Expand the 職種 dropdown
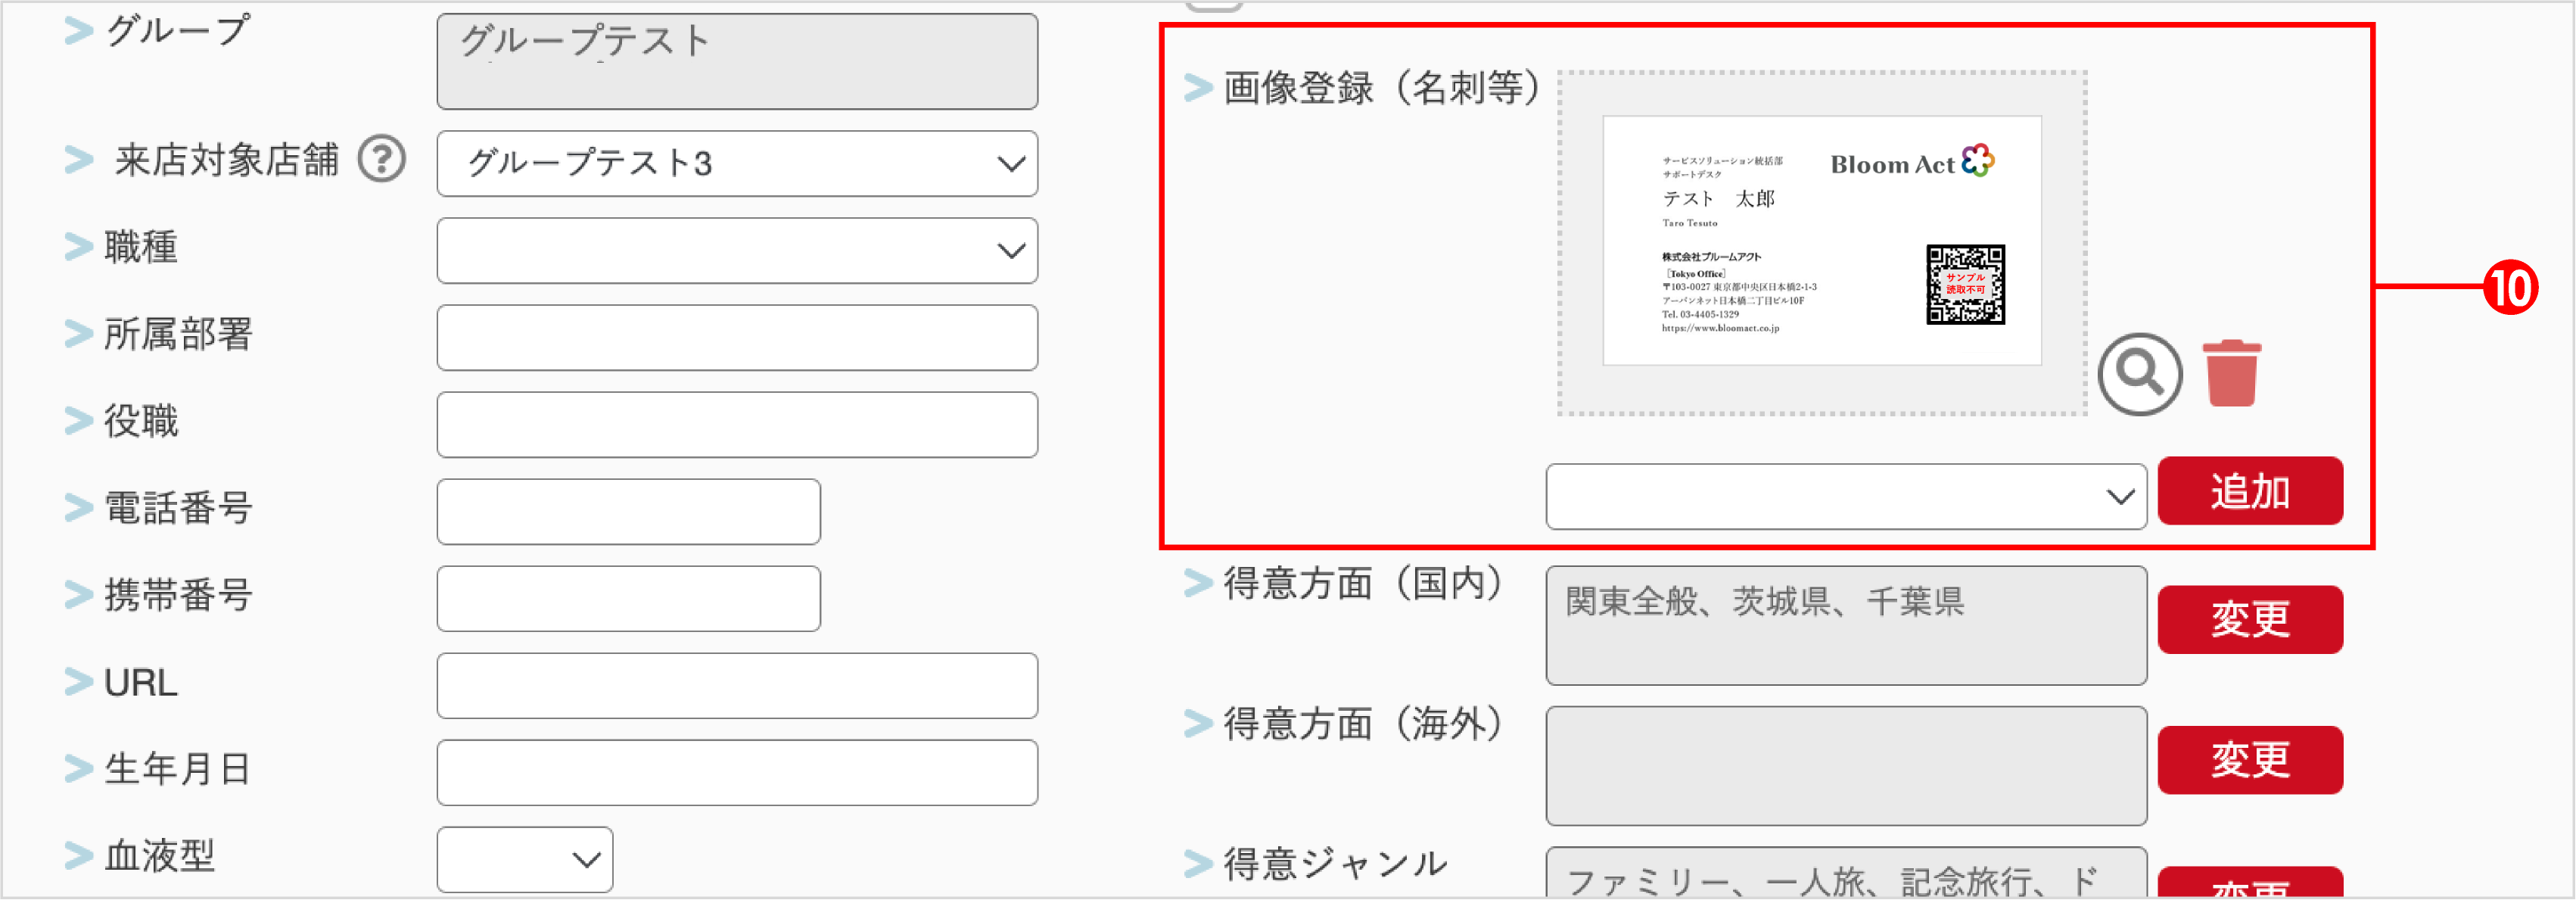The height and width of the screenshot is (900, 2576). [x=737, y=251]
